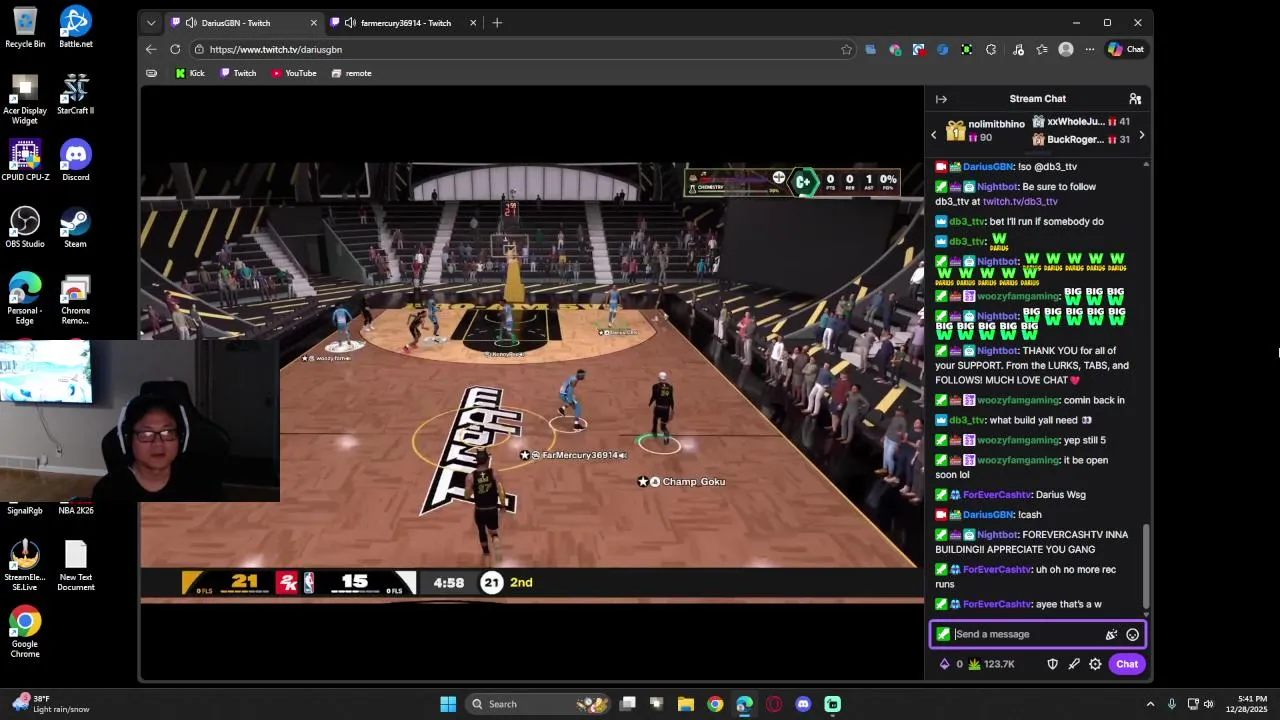Mute audio on farmercury36914 tab speaker icon

(350, 23)
